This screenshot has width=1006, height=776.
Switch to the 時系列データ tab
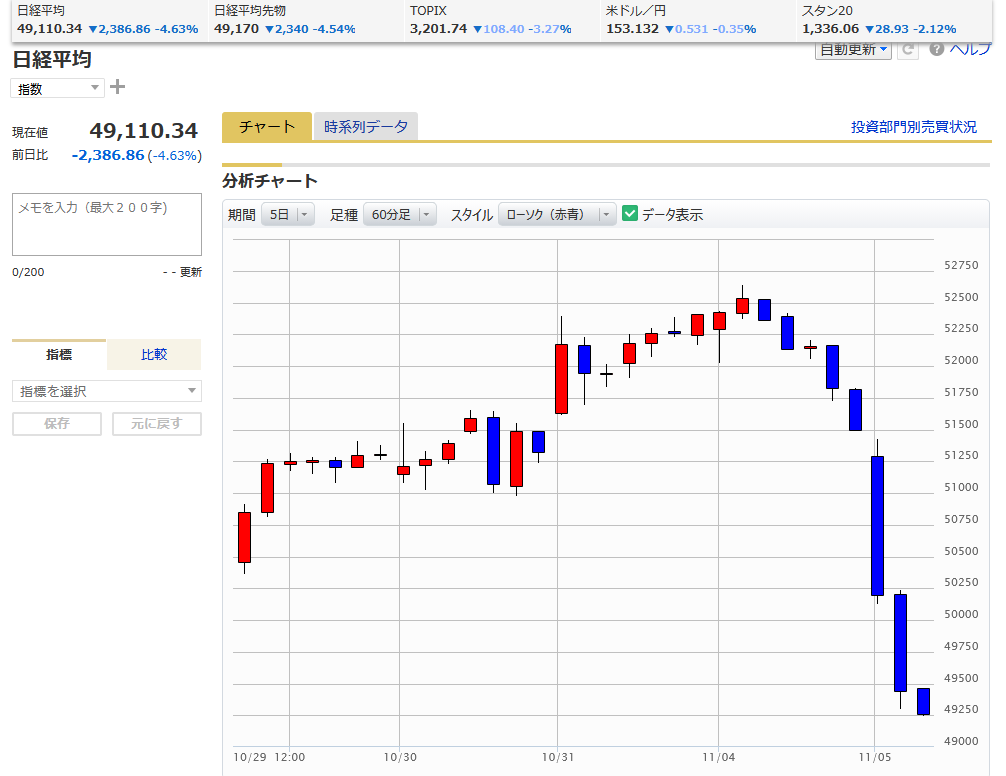click(x=366, y=127)
